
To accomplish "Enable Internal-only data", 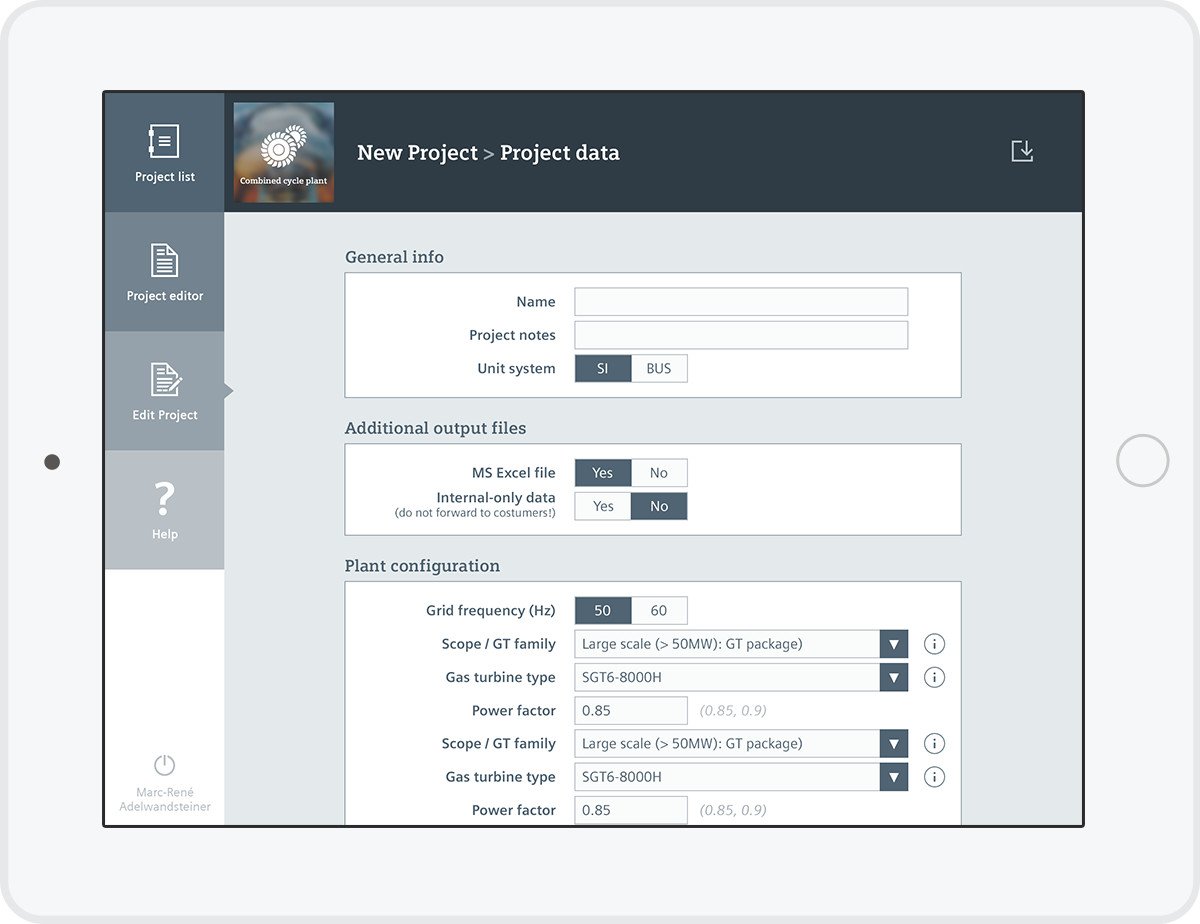I will pos(602,506).
